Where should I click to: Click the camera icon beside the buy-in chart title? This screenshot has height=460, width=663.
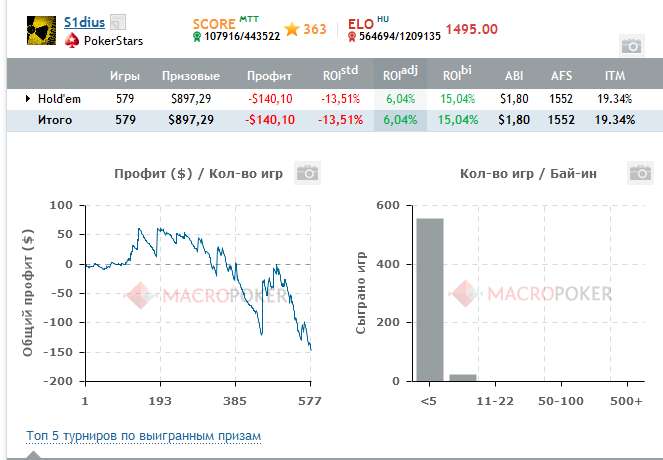tap(640, 173)
